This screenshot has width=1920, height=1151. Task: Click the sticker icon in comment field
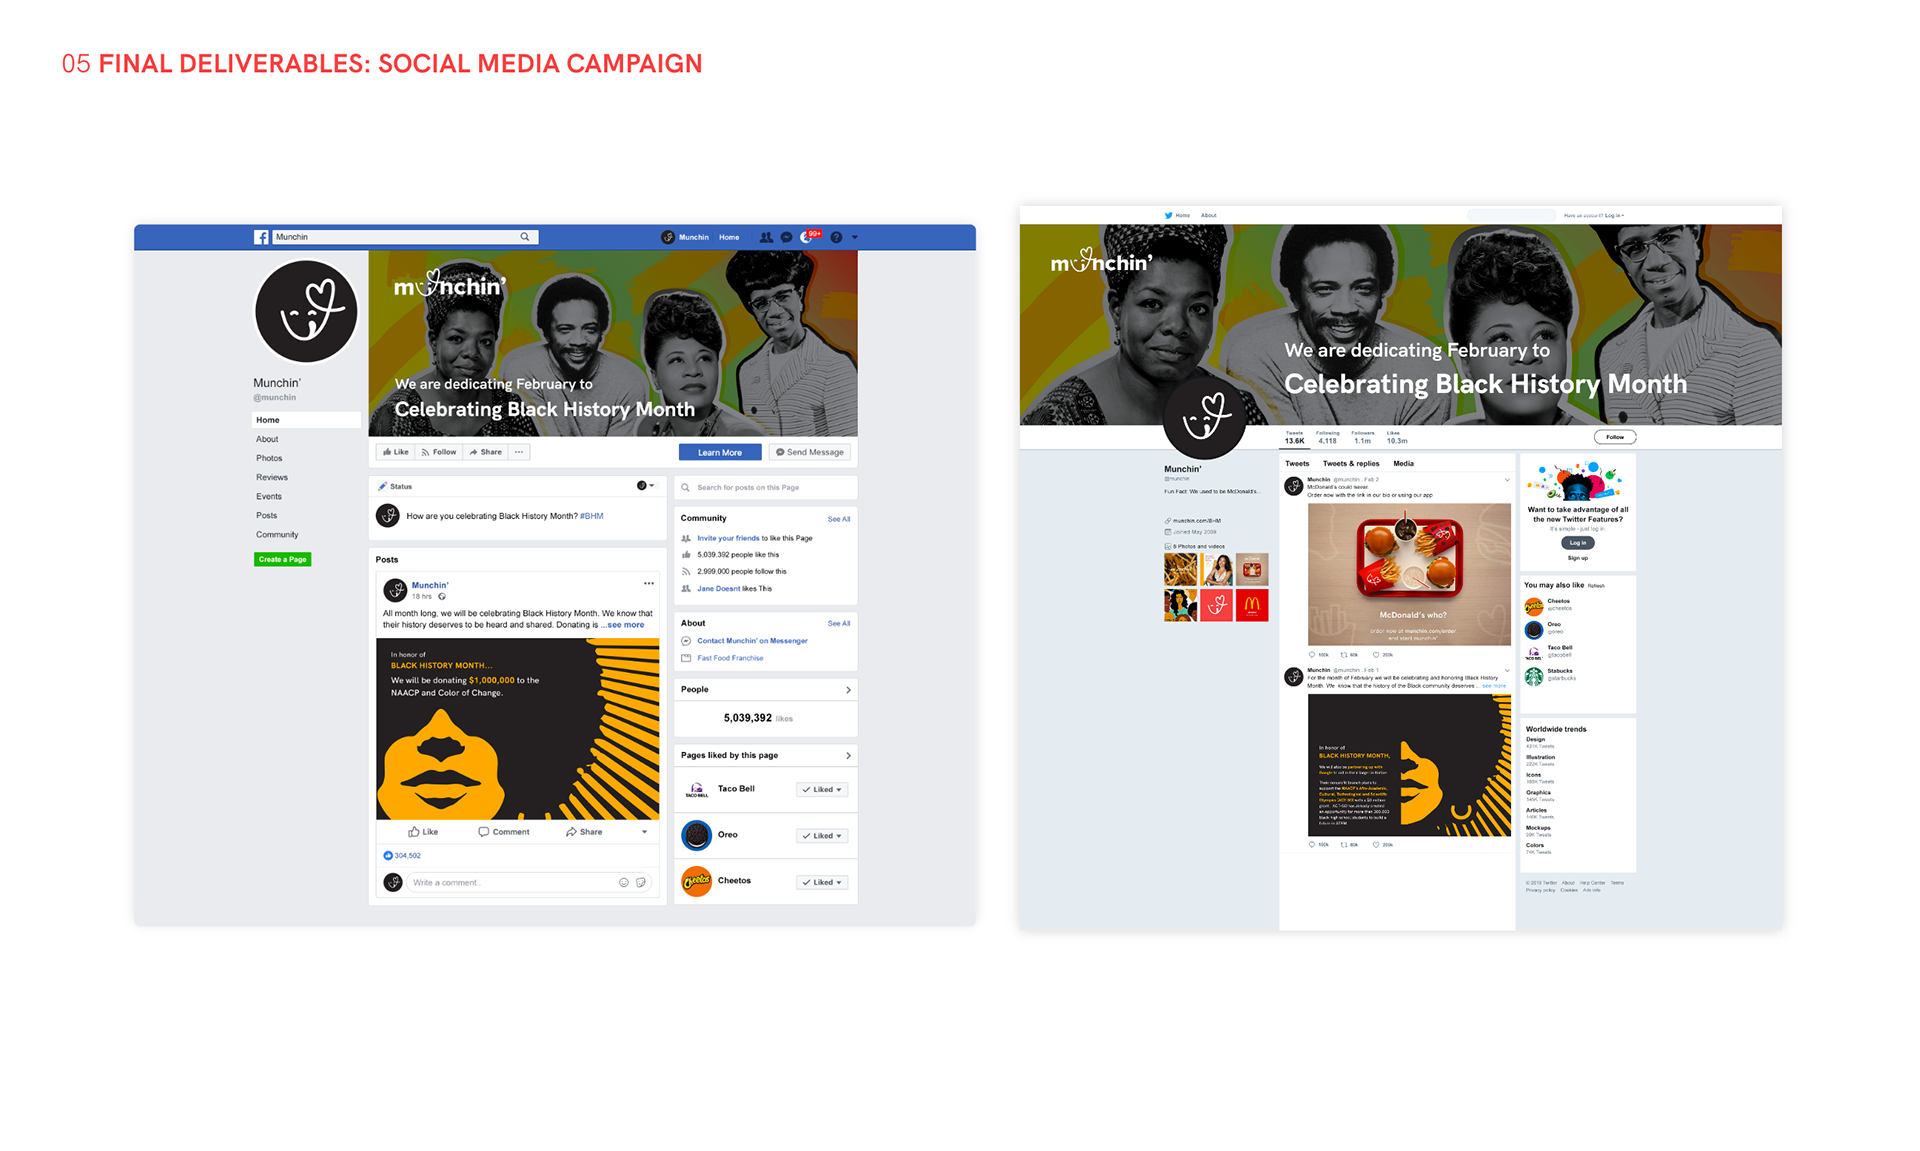point(641,883)
